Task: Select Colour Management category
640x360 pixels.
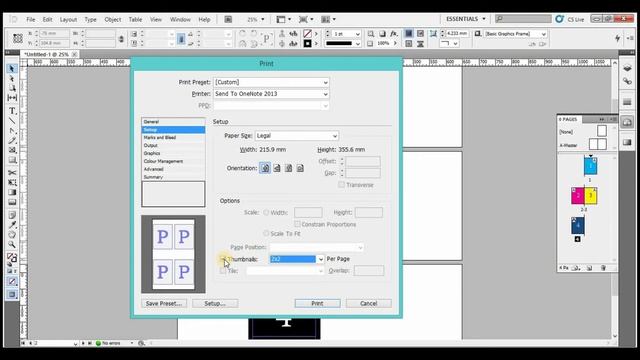Action: tap(173, 161)
